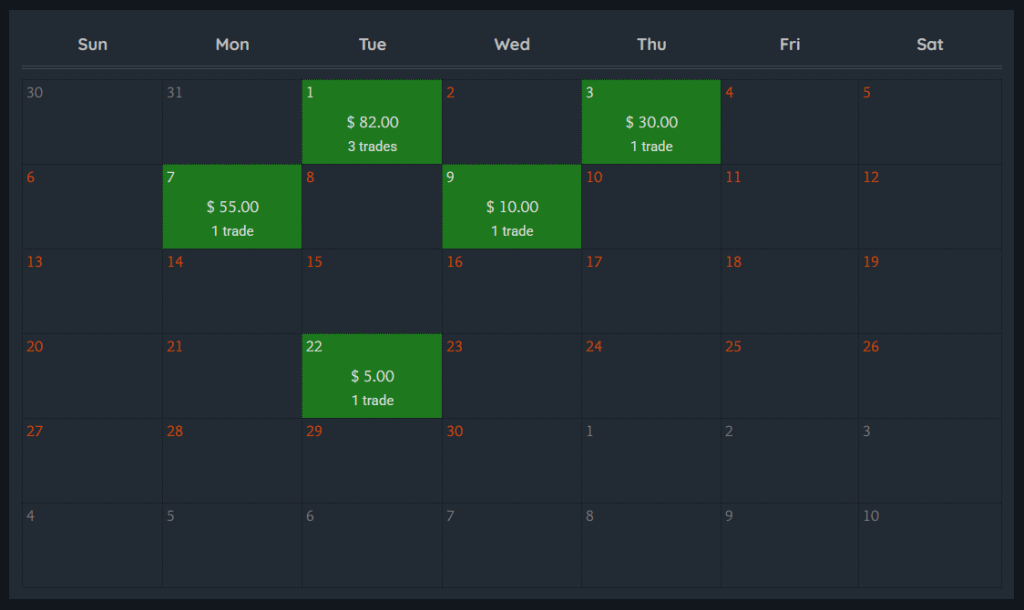Select the Tue weekday header

(372, 44)
